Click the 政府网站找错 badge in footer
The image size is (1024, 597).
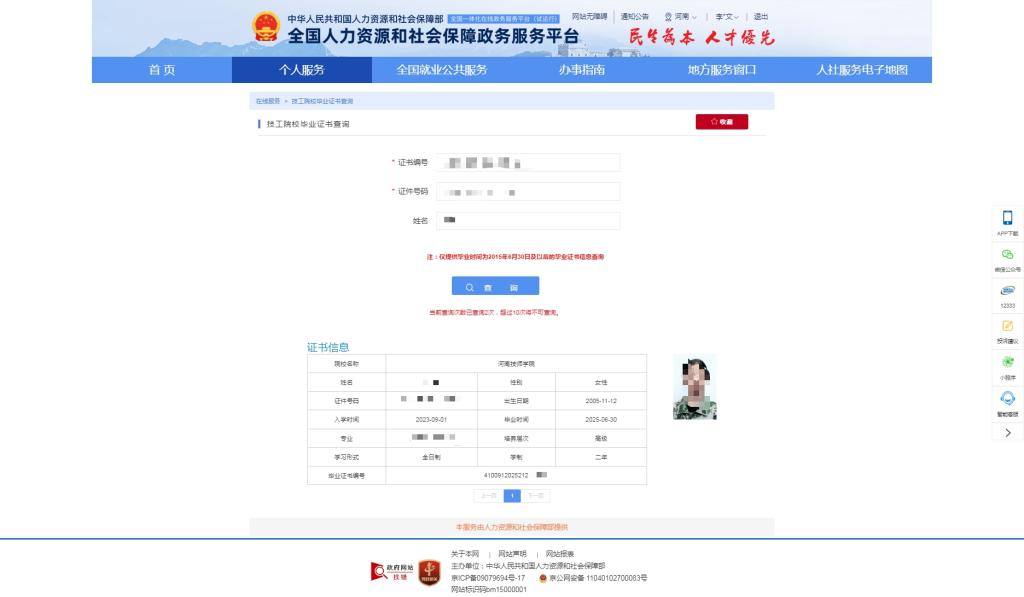pos(392,572)
